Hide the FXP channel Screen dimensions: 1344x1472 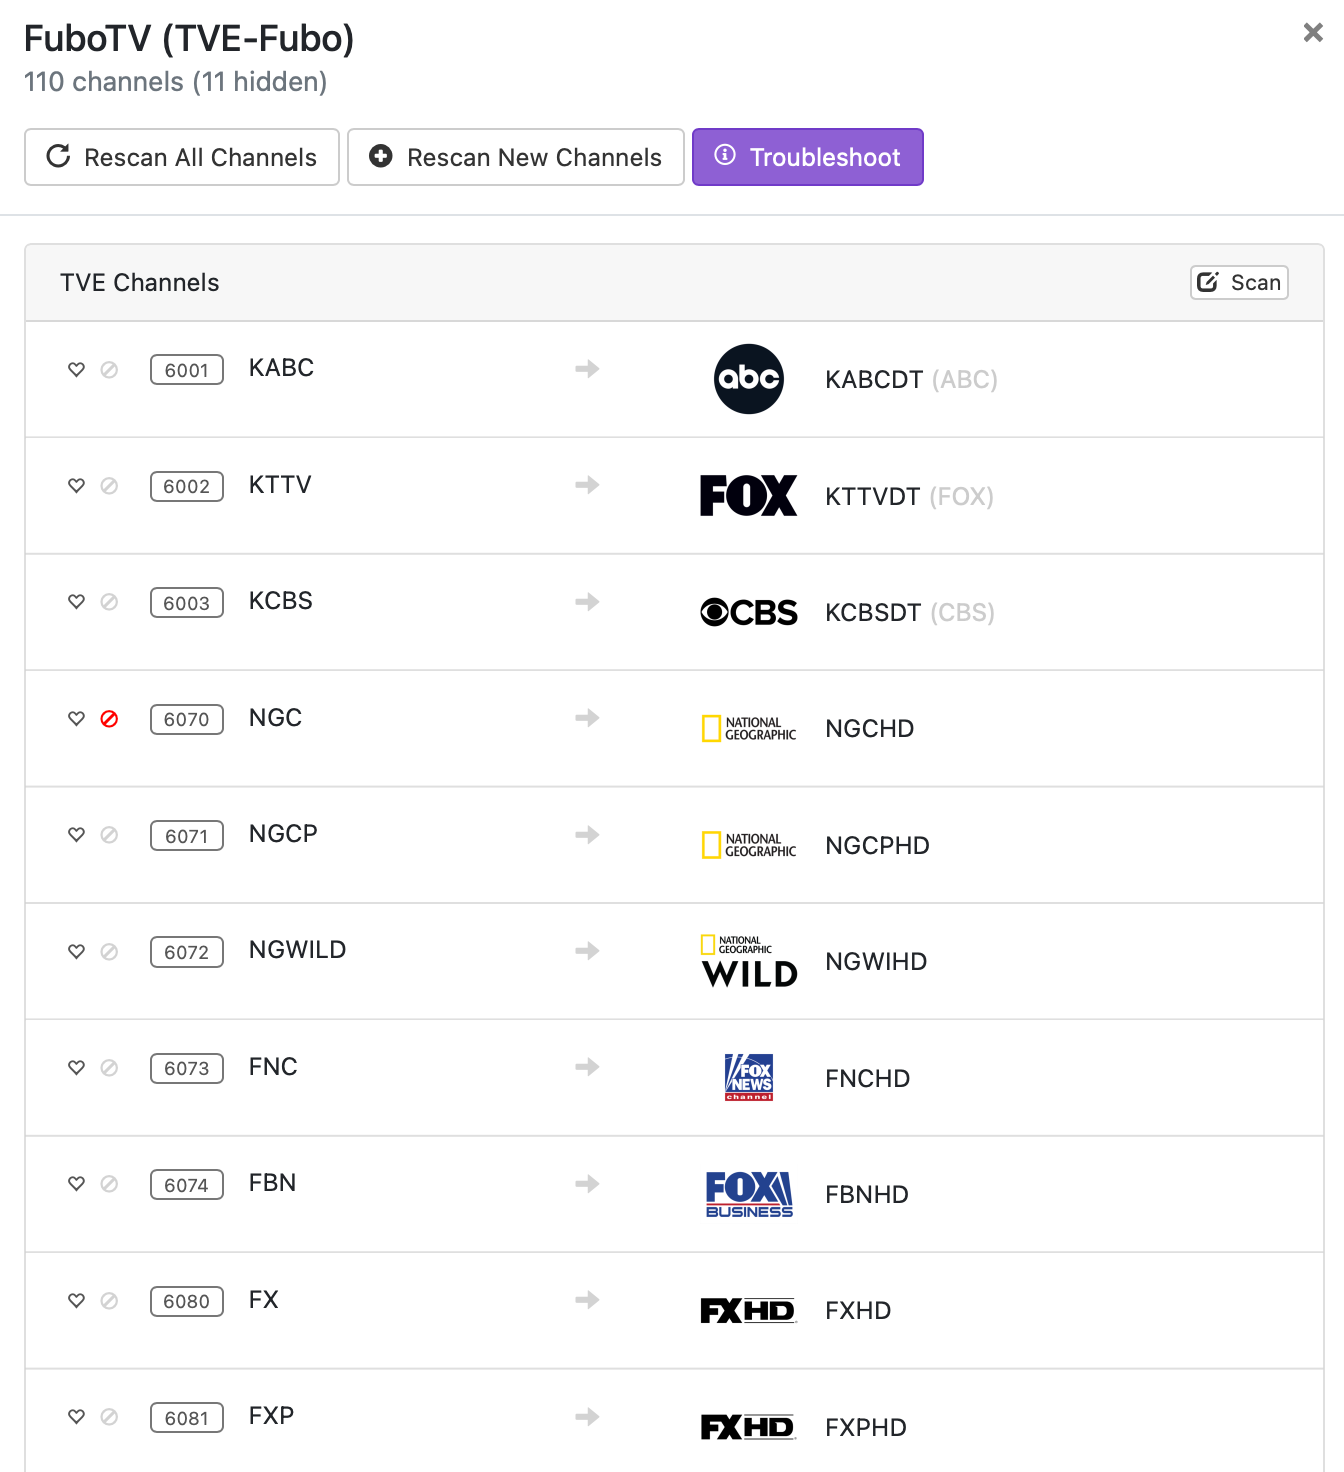[110, 1417]
